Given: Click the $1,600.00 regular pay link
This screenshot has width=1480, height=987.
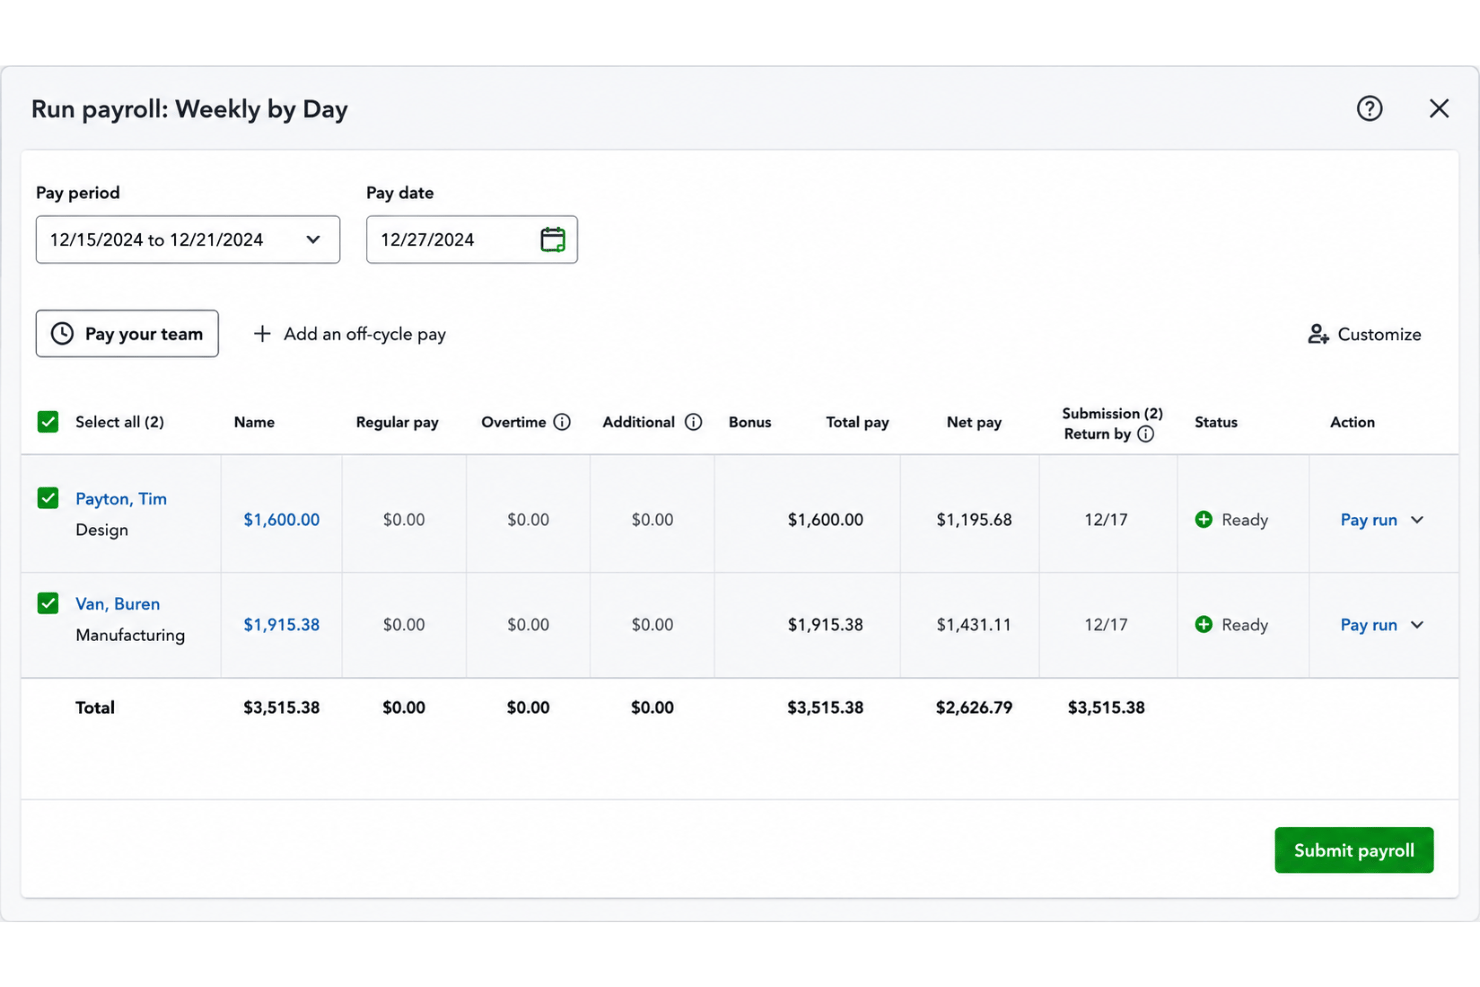Looking at the screenshot, I should click(x=282, y=520).
